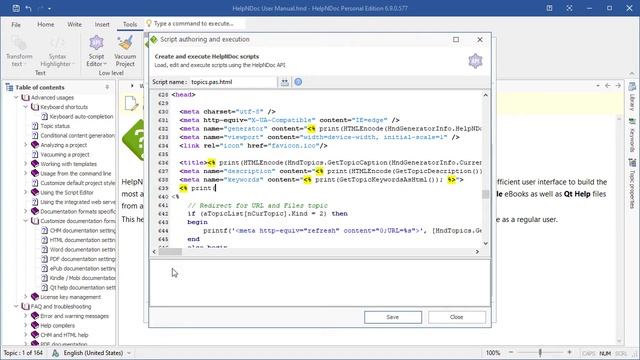Click the spell check icon in status bar
Viewport: 640px width, 360px height.
coord(56,353)
